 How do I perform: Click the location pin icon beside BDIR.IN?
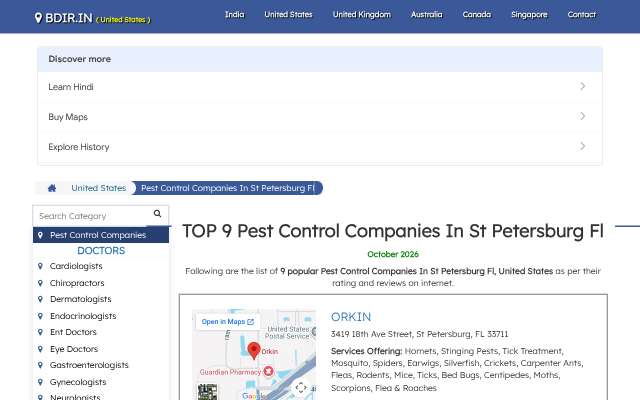click(38, 18)
